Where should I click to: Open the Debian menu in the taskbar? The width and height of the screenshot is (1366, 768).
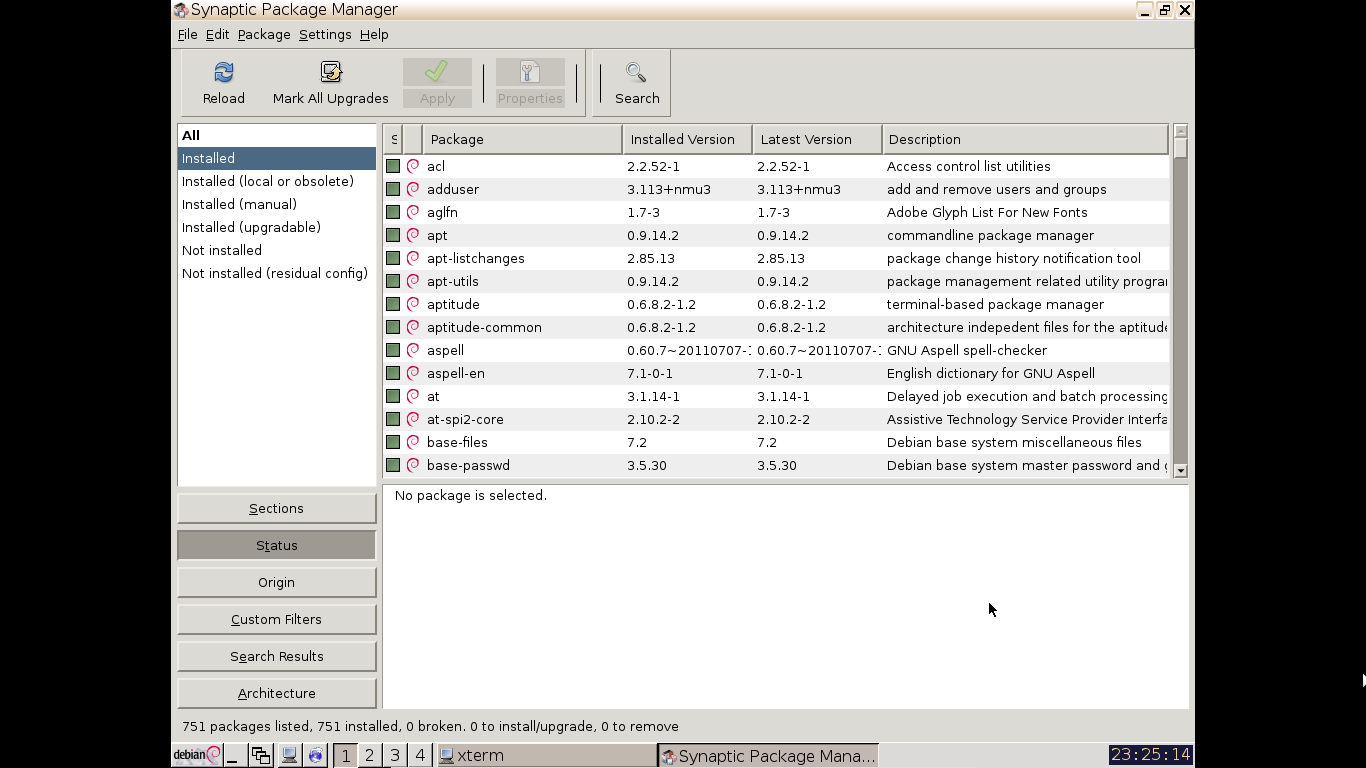197,755
